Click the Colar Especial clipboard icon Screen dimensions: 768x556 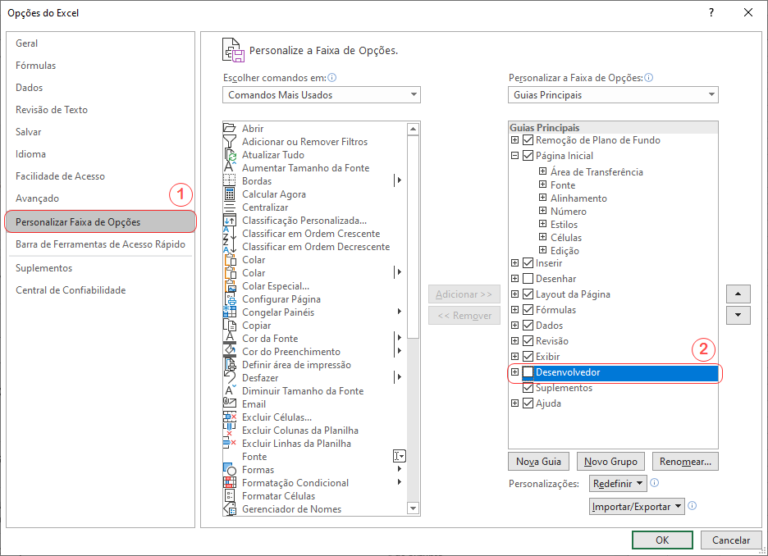point(229,286)
